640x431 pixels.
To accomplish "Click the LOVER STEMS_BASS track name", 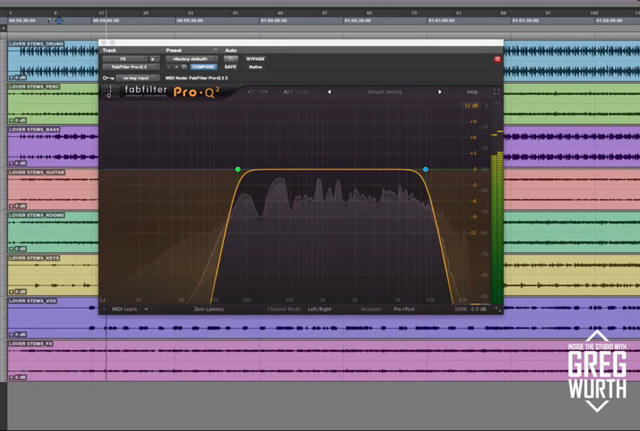I will 34,129.
